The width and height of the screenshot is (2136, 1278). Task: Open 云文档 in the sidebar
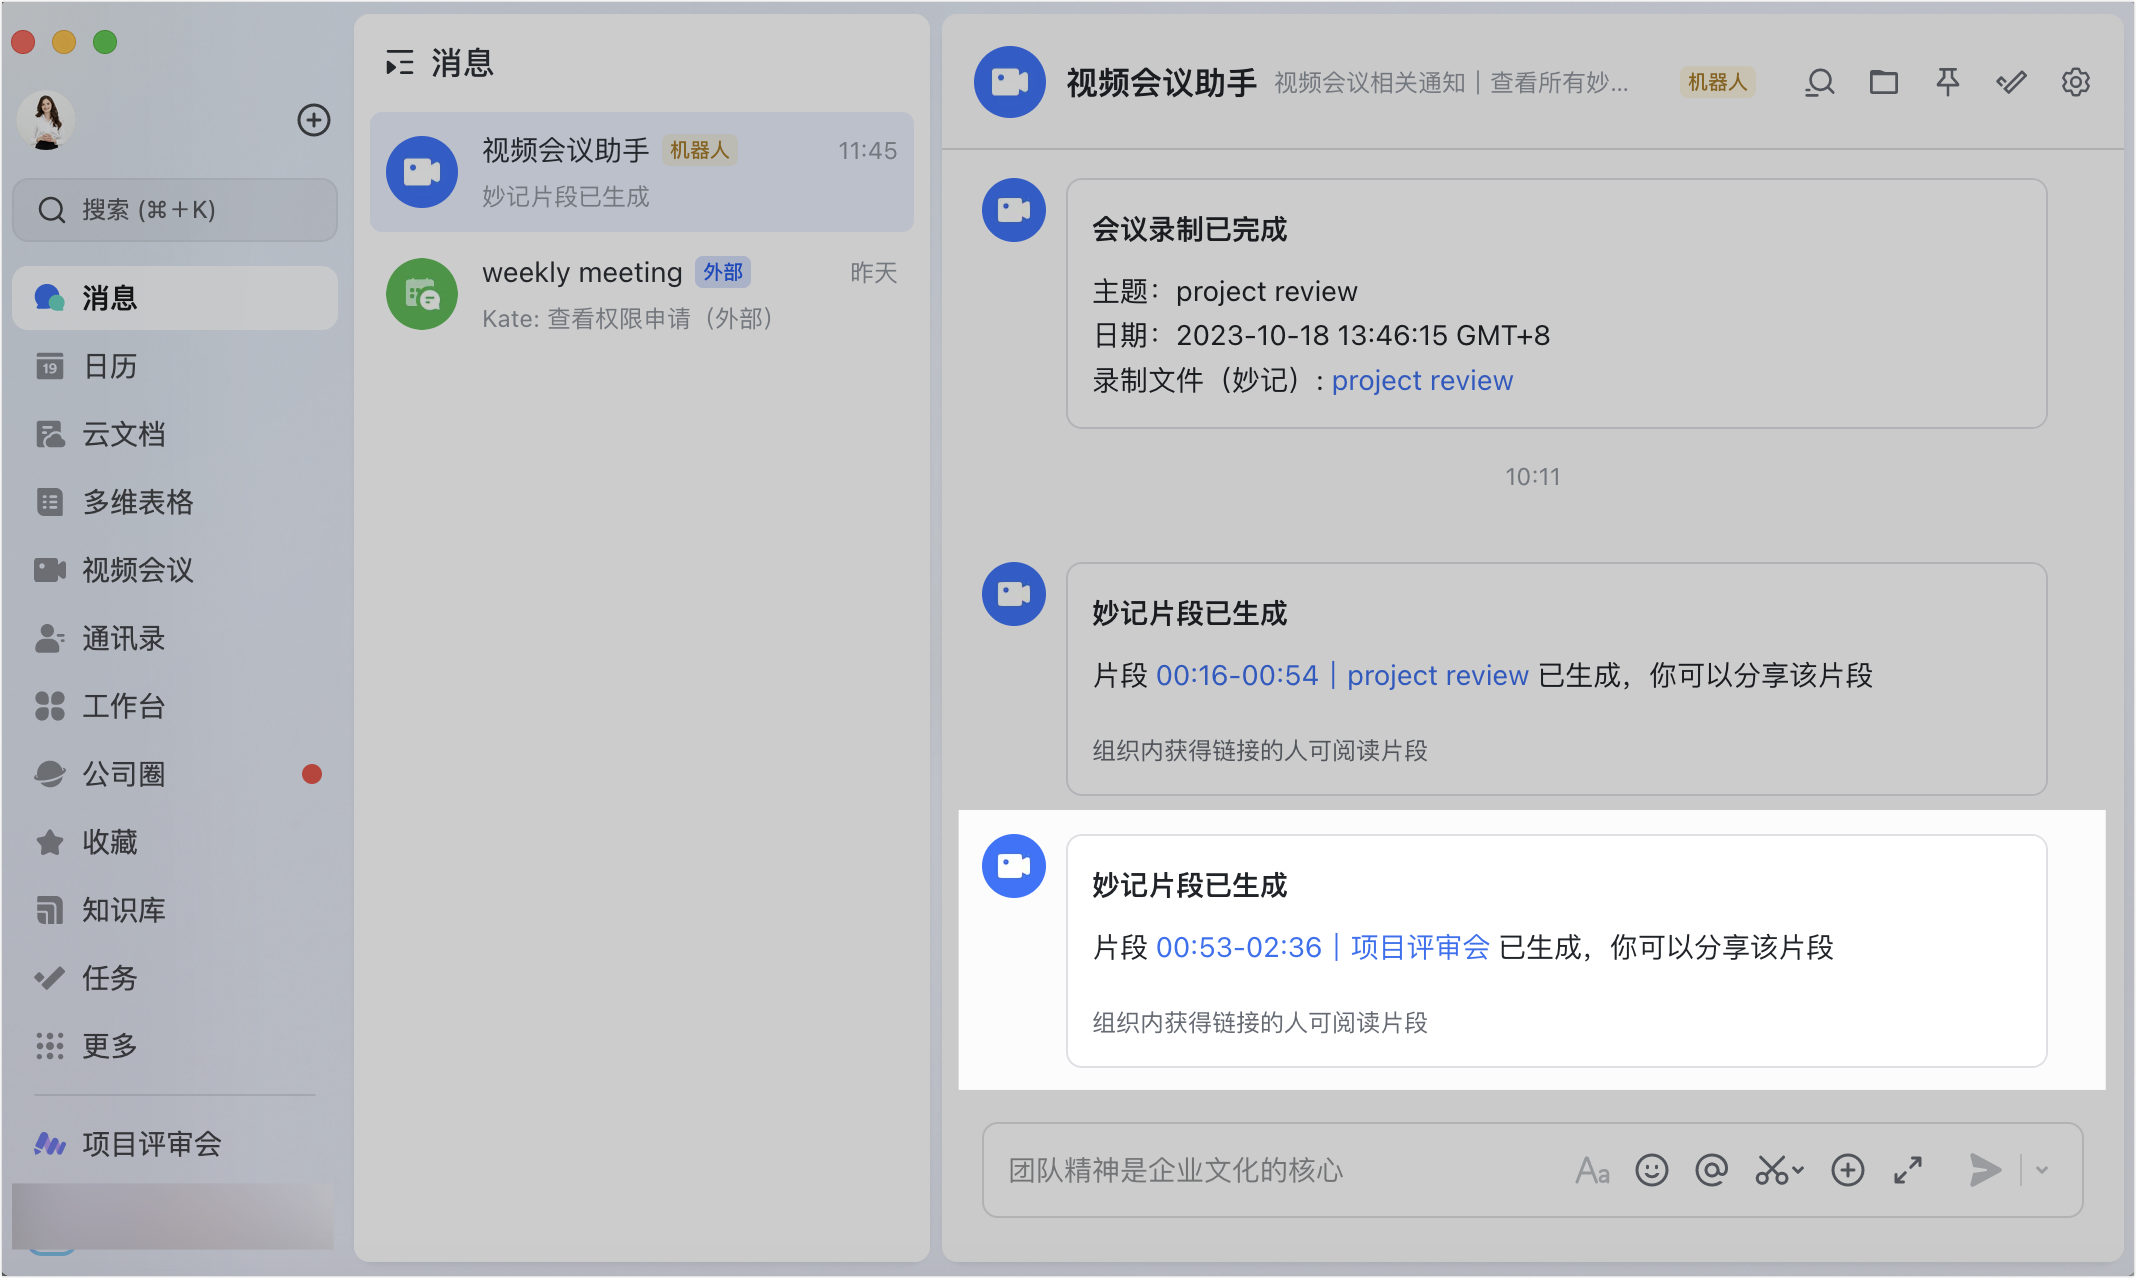coord(175,434)
